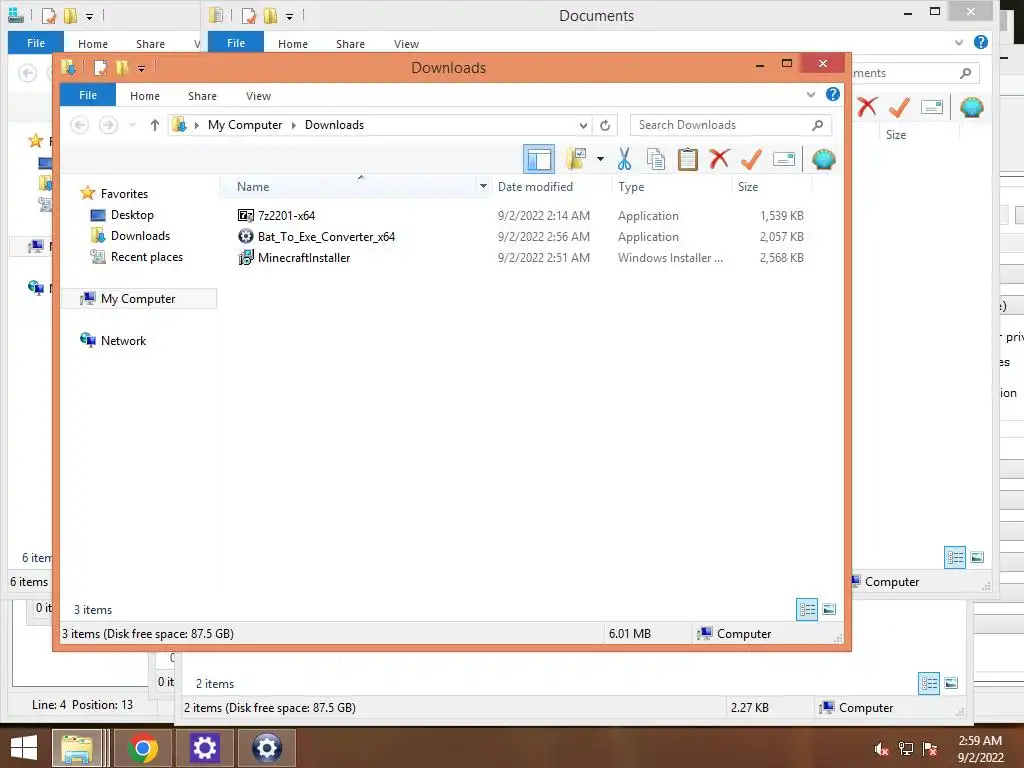This screenshot has width=1024, height=768.
Task: Expand the breadcrumb arrow after My Computer
Action: coord(293,125)
